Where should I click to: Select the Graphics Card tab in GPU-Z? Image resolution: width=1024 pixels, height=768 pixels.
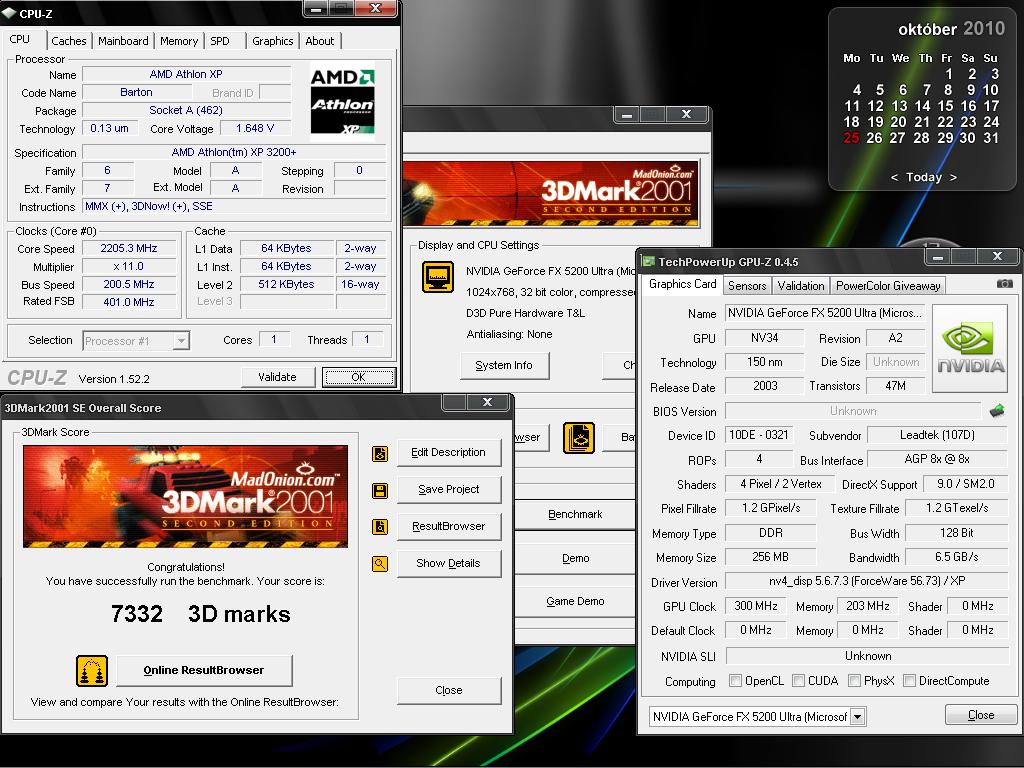click(682, 284)
